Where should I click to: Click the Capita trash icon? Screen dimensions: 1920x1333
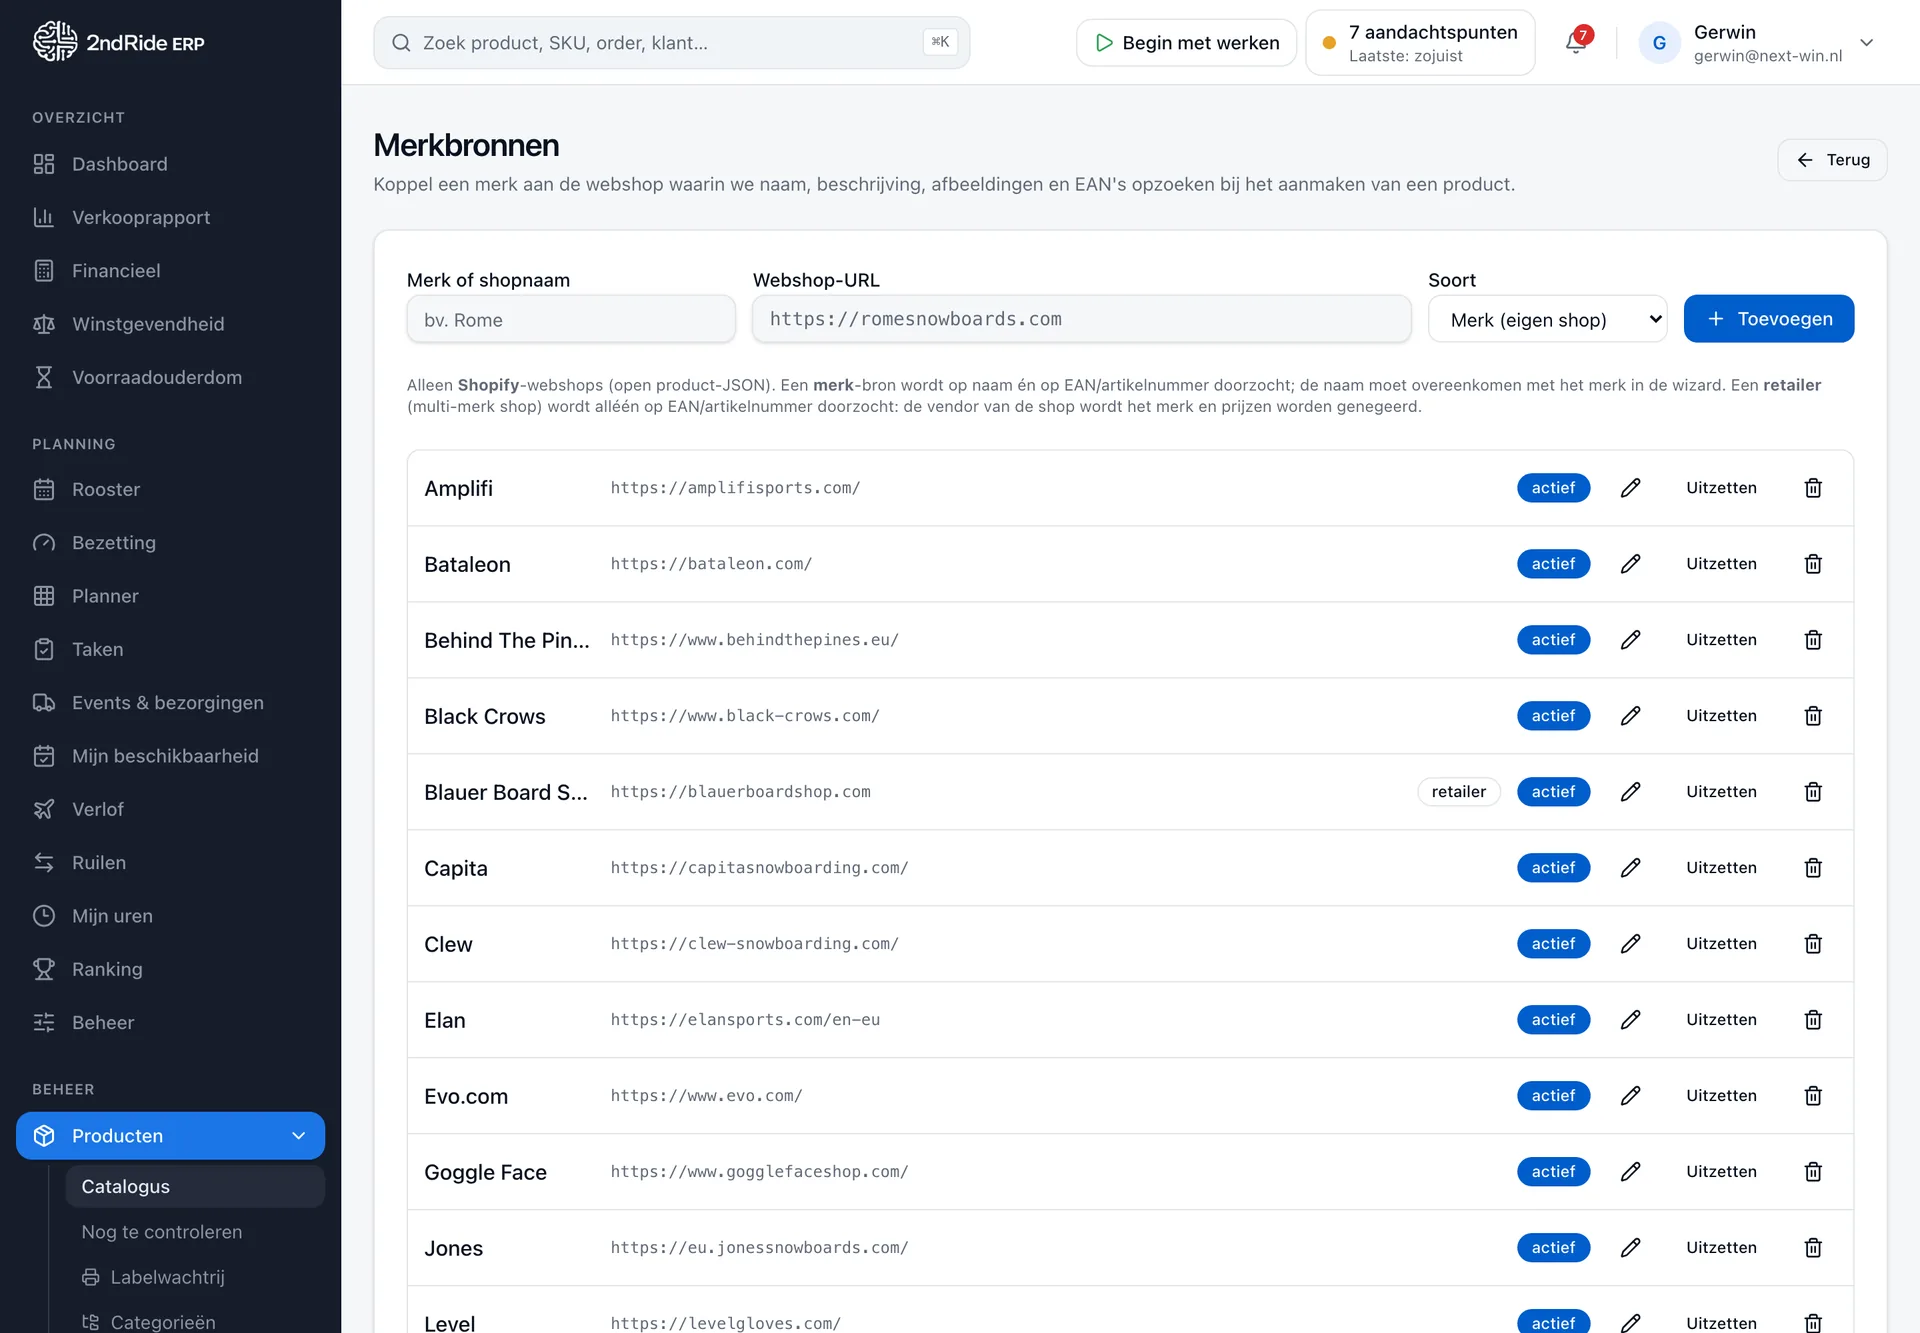coord(1813,868)
